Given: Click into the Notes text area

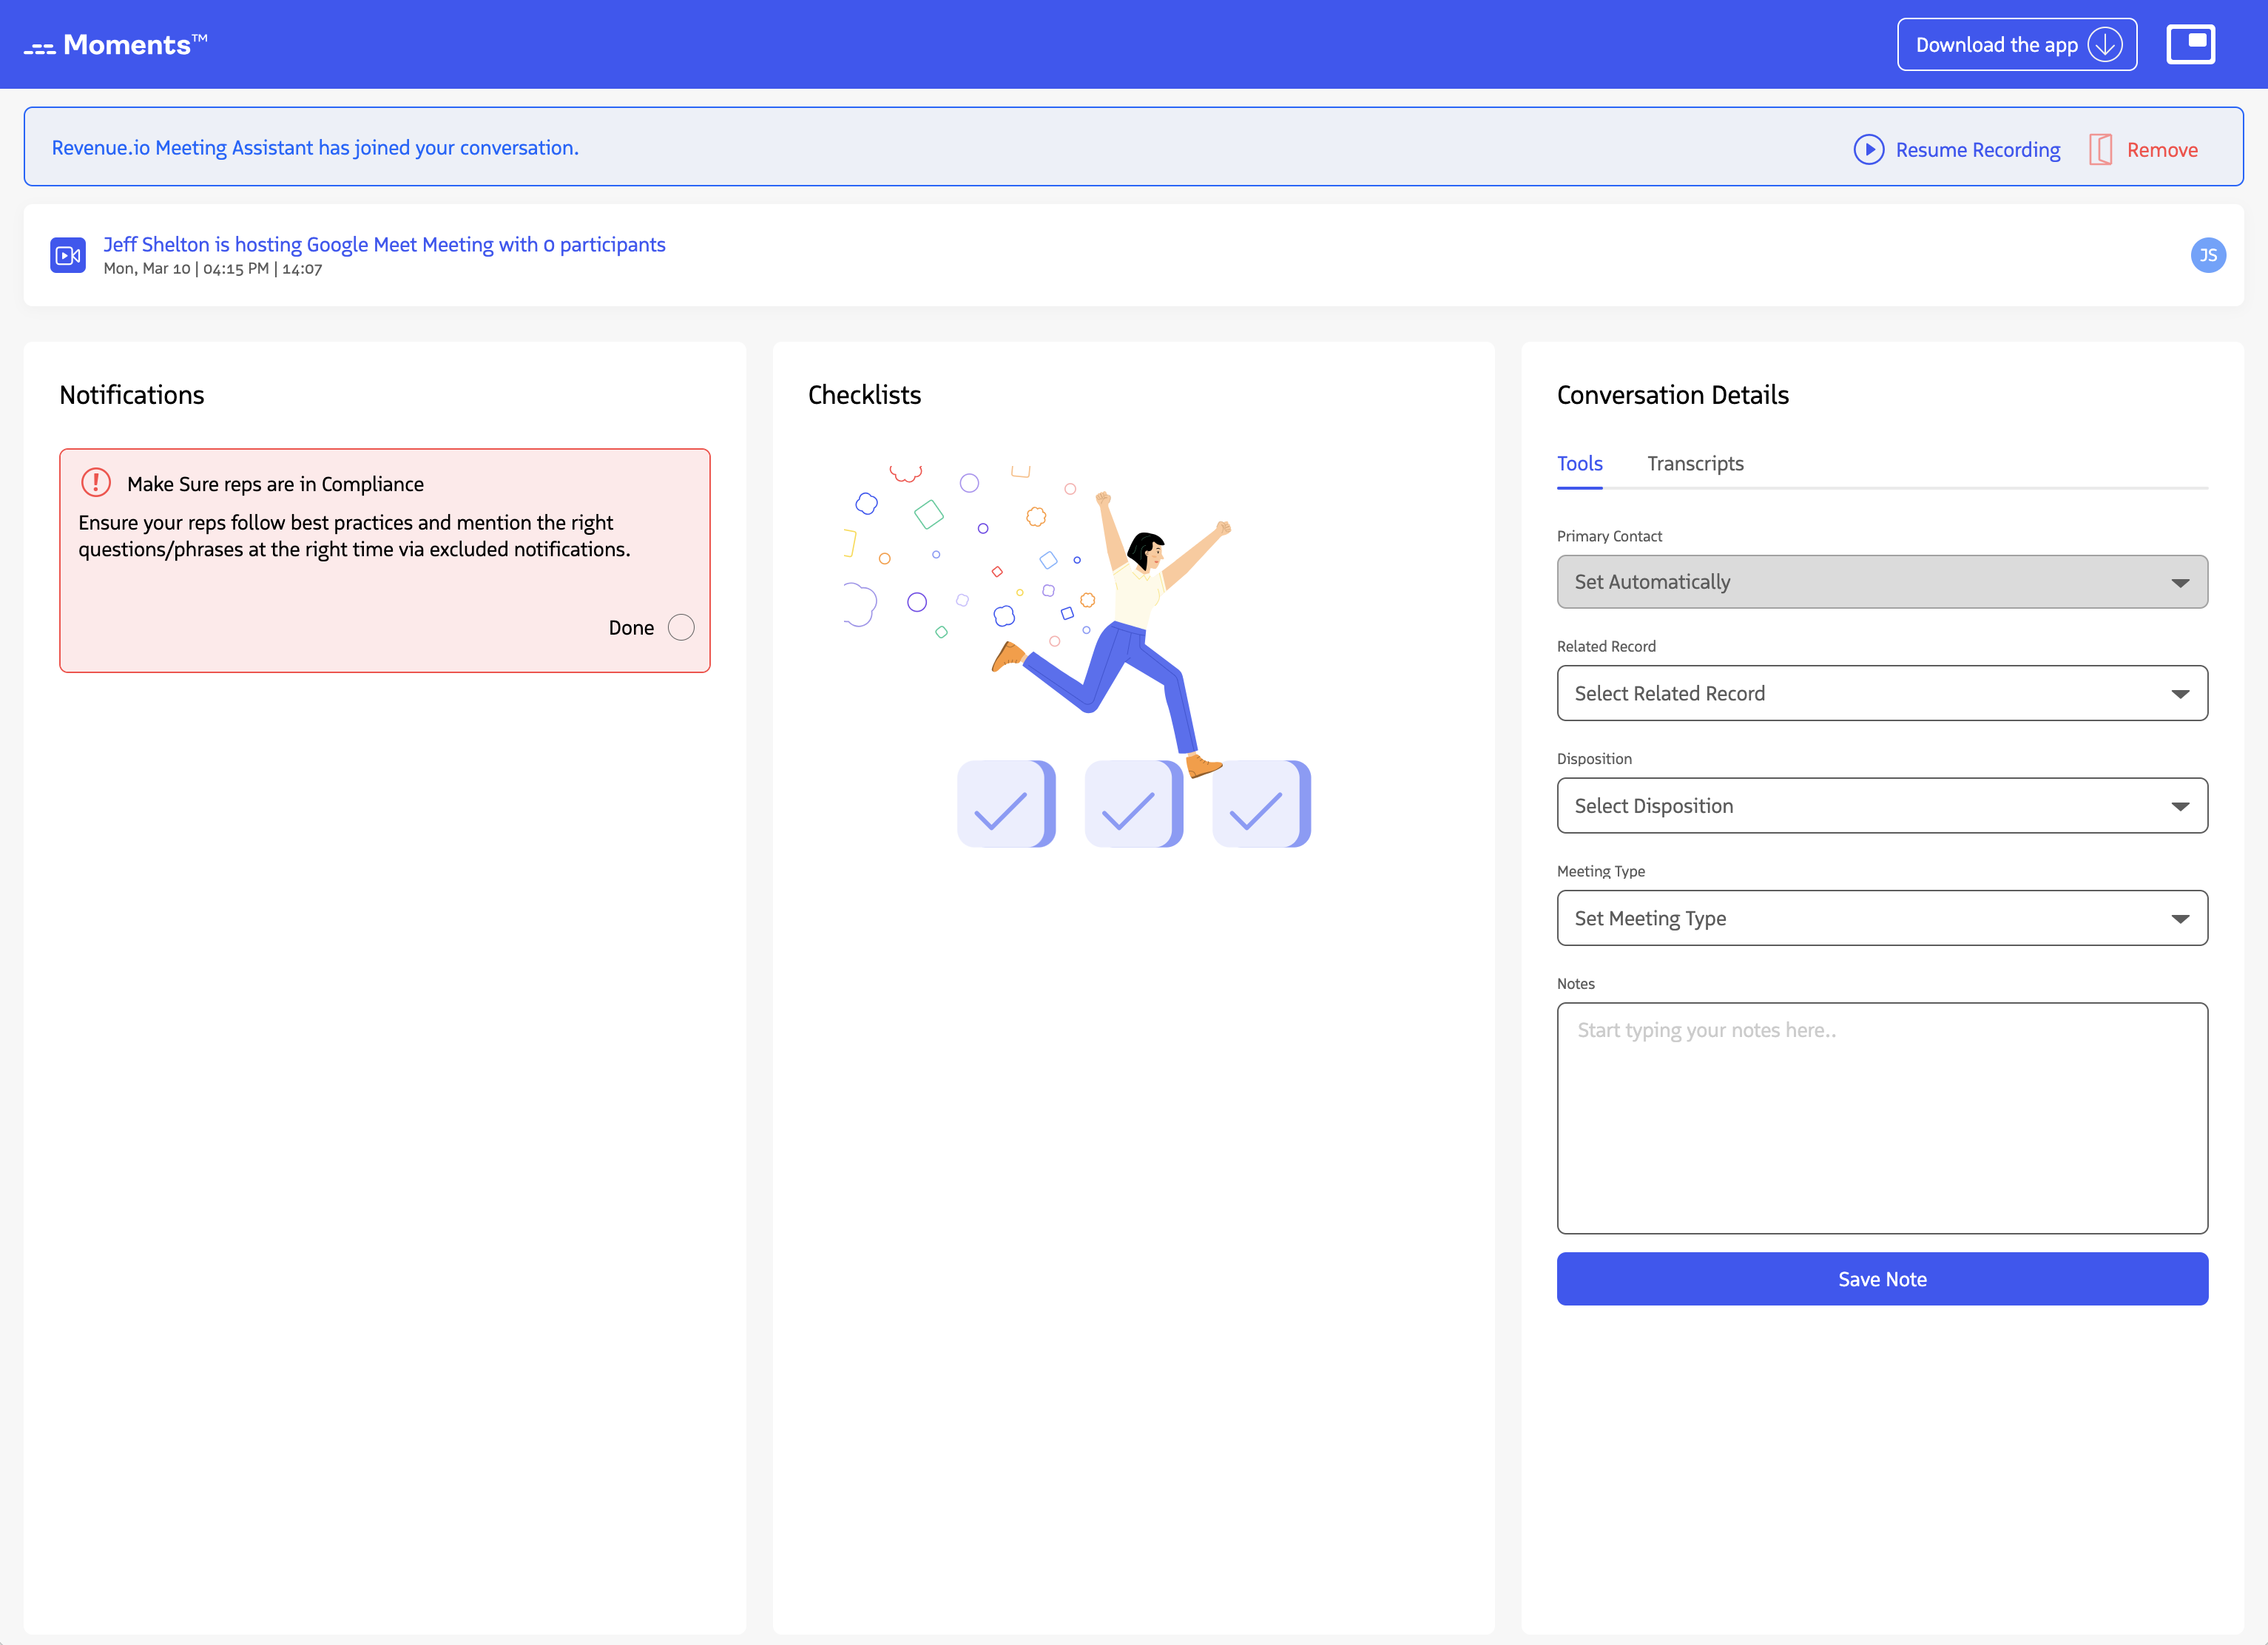Looking at the screenshot, I should [1881, 1118].
